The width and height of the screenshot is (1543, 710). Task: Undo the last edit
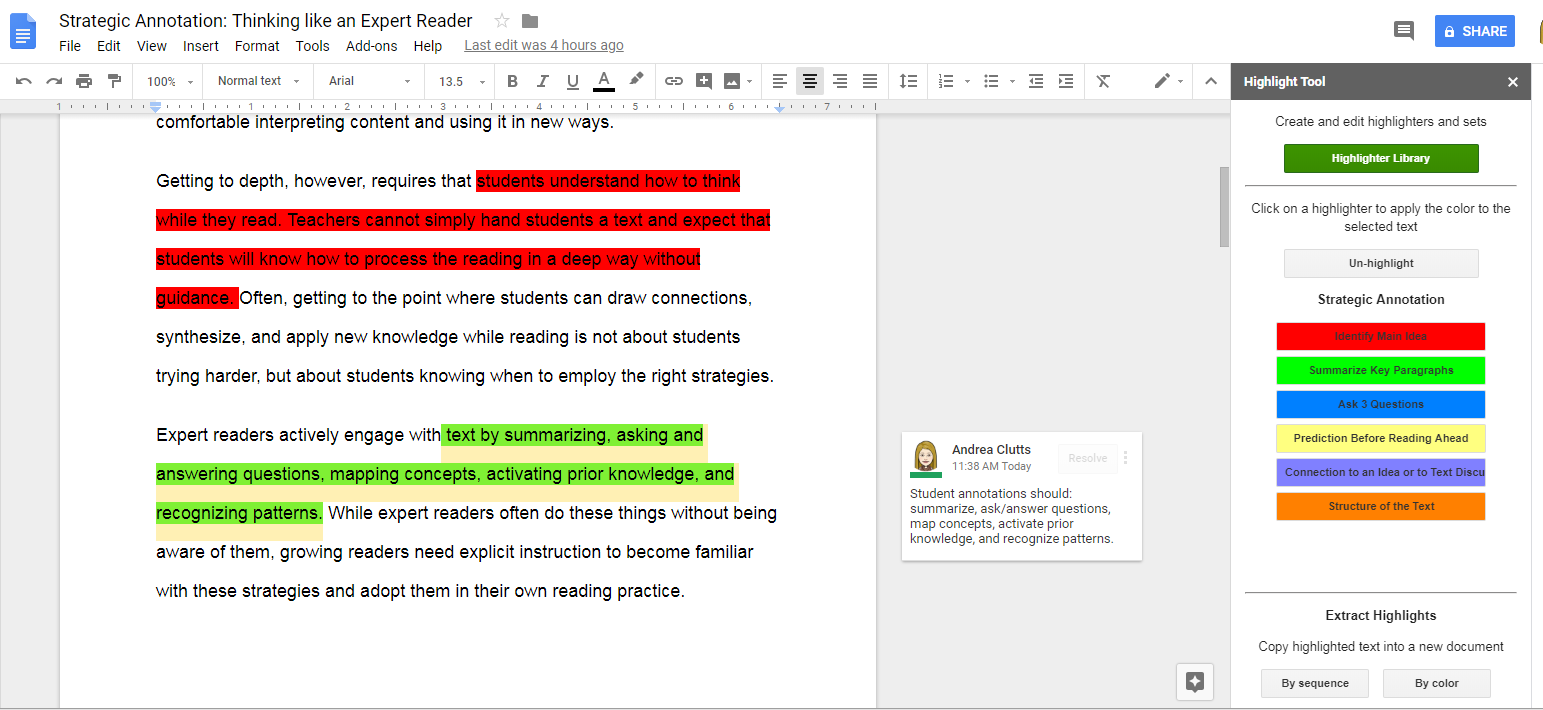coord(23,81)
